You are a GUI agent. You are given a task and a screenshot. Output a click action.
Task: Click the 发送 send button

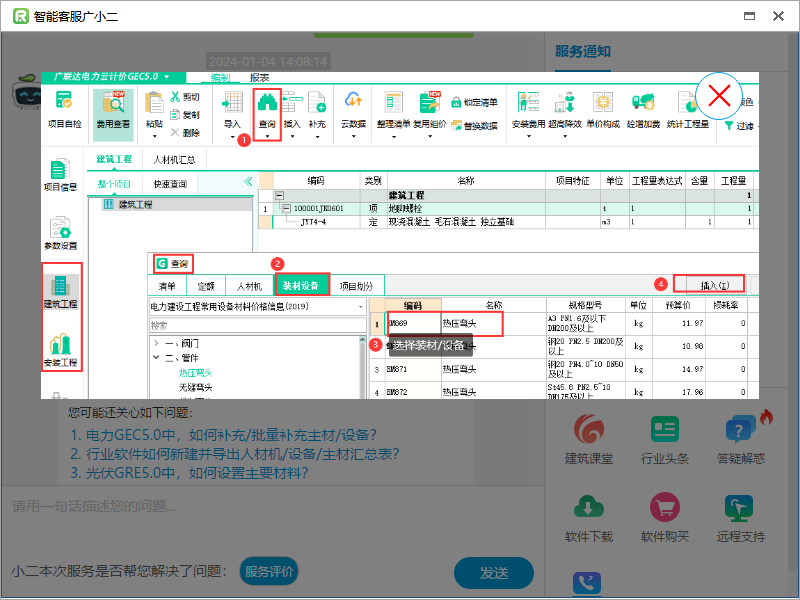coord(494,573)
